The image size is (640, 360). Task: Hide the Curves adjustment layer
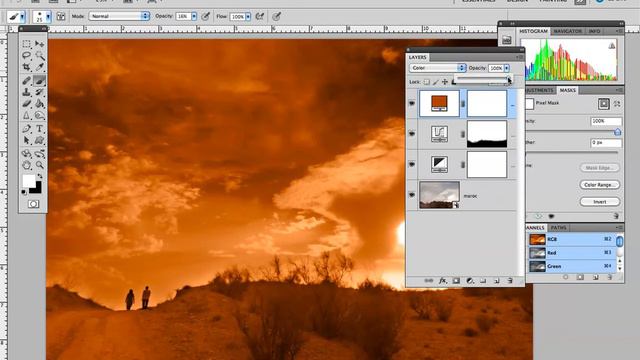click(412, 133)
